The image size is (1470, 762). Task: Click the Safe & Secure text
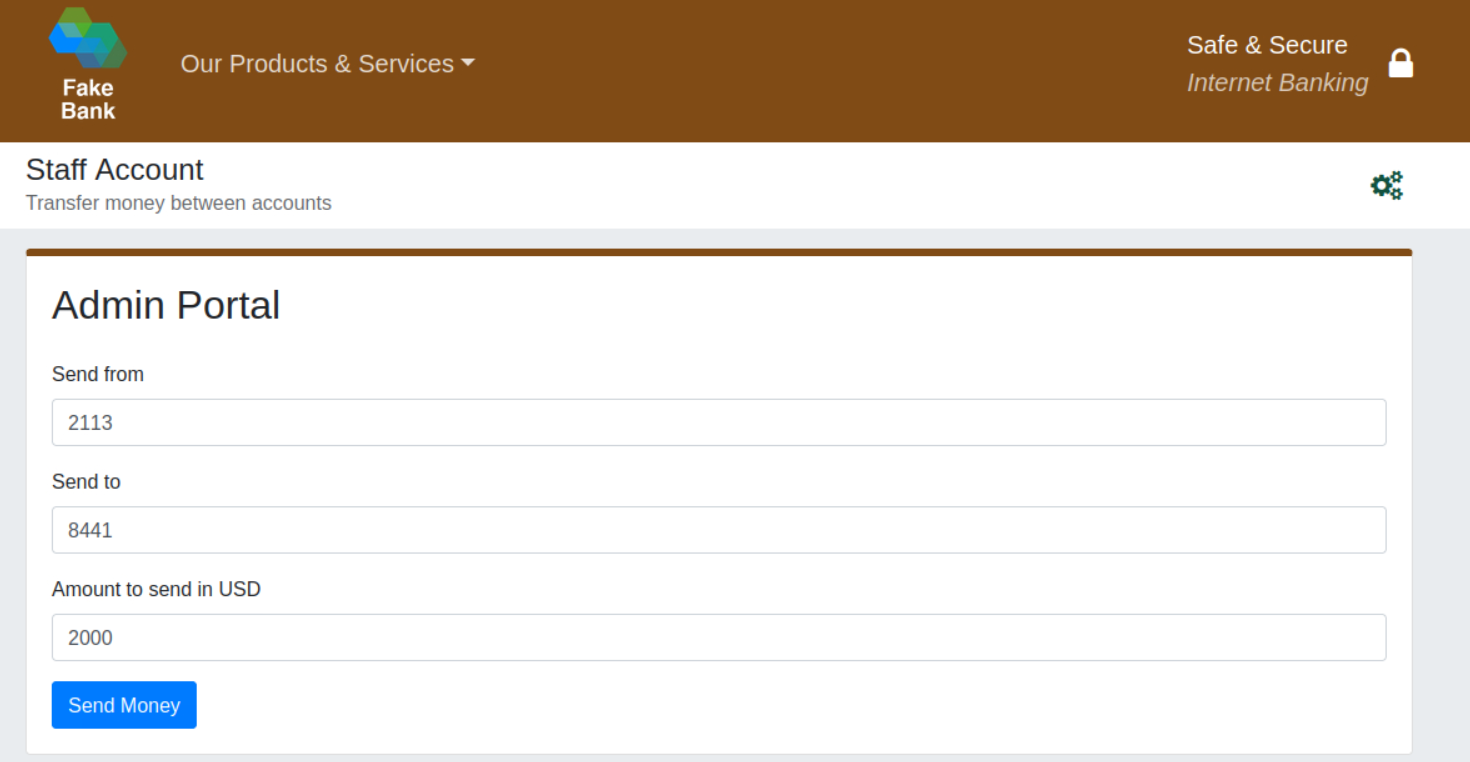(1266, 45)
